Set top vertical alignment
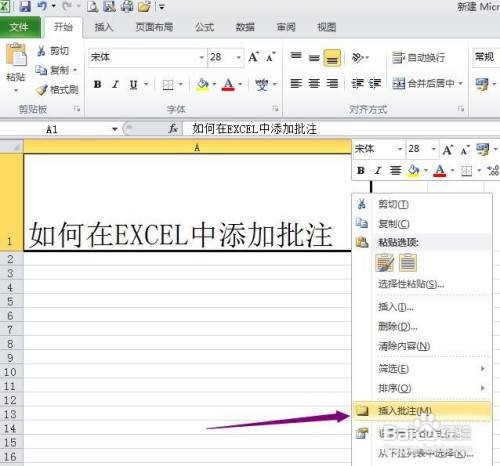The height and width of the screenshot is (466, 500). click(296, 57)
